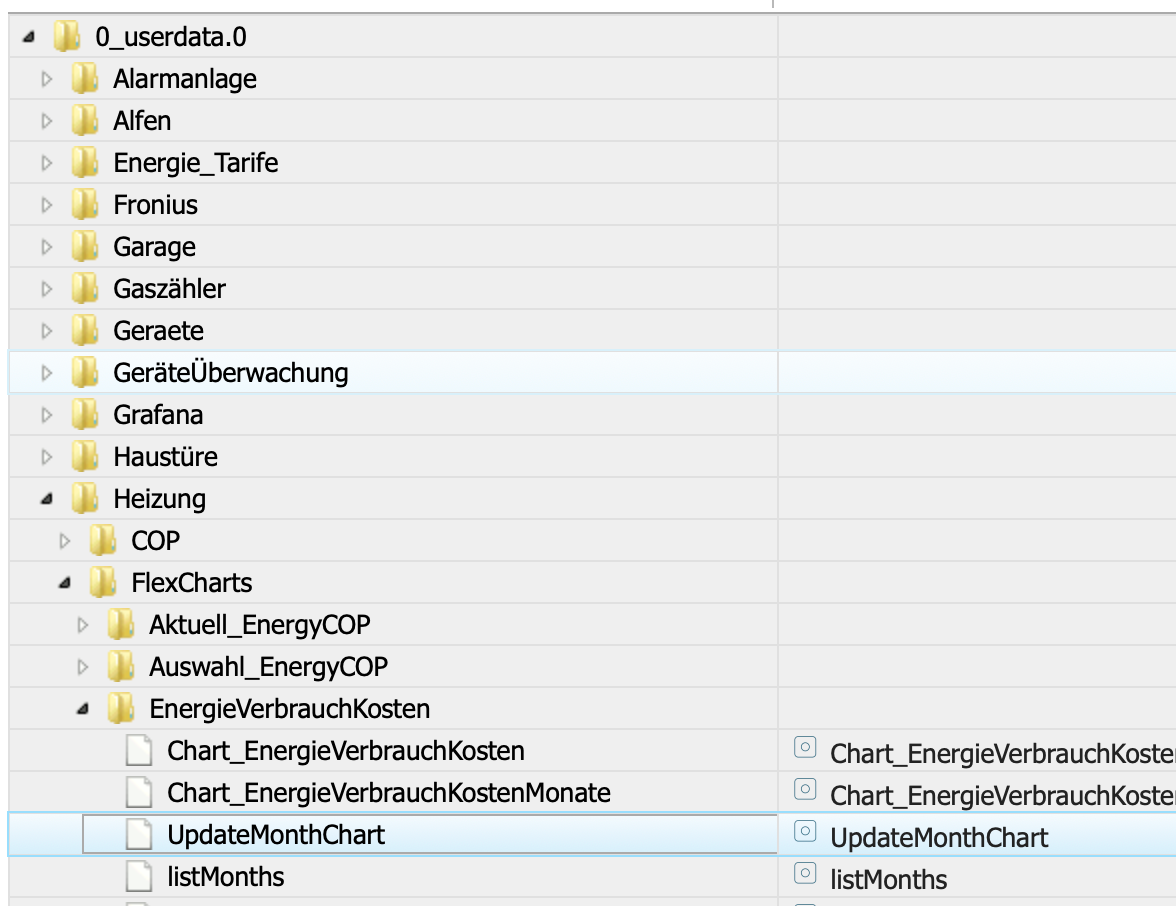Click the state icon beside UpdateMonthChart name
The width and height of the screenshot is (1176, 906).
coord(804,832)
